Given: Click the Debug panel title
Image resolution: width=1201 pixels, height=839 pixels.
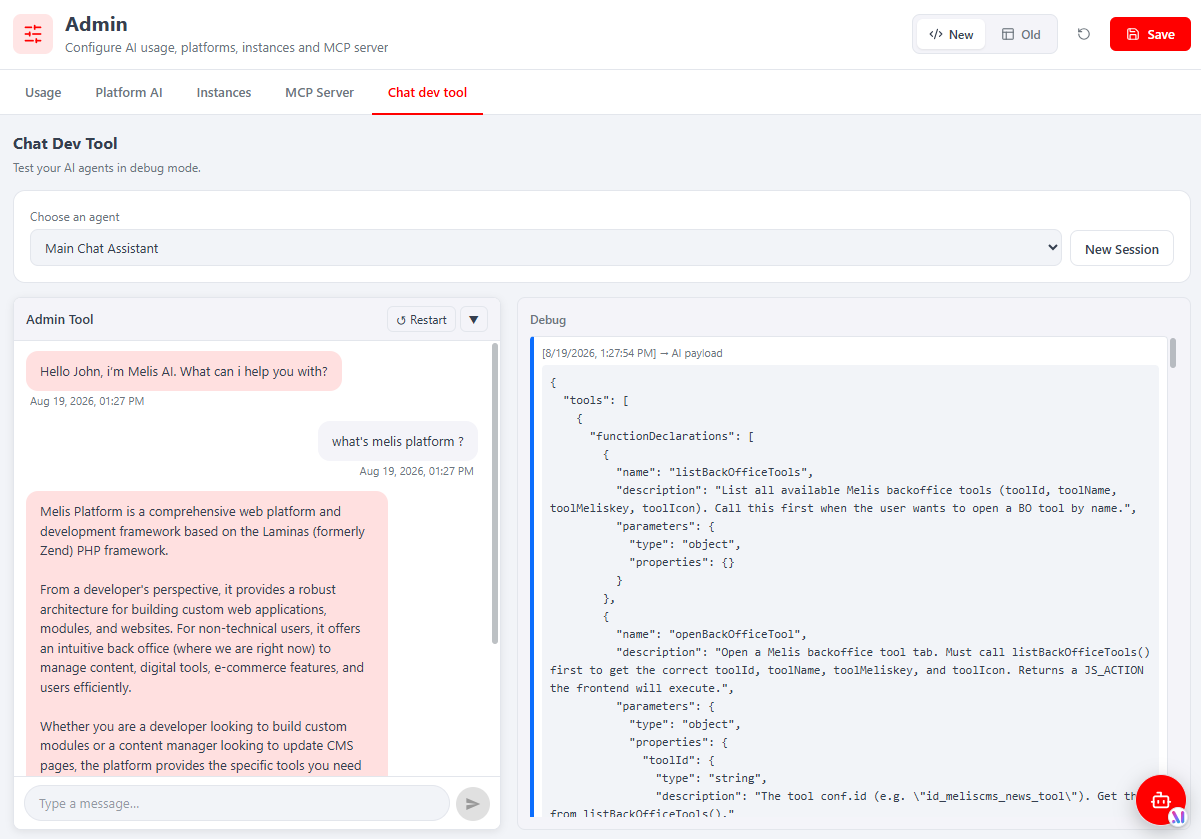Looking at the screenshot, I should 548,320.
